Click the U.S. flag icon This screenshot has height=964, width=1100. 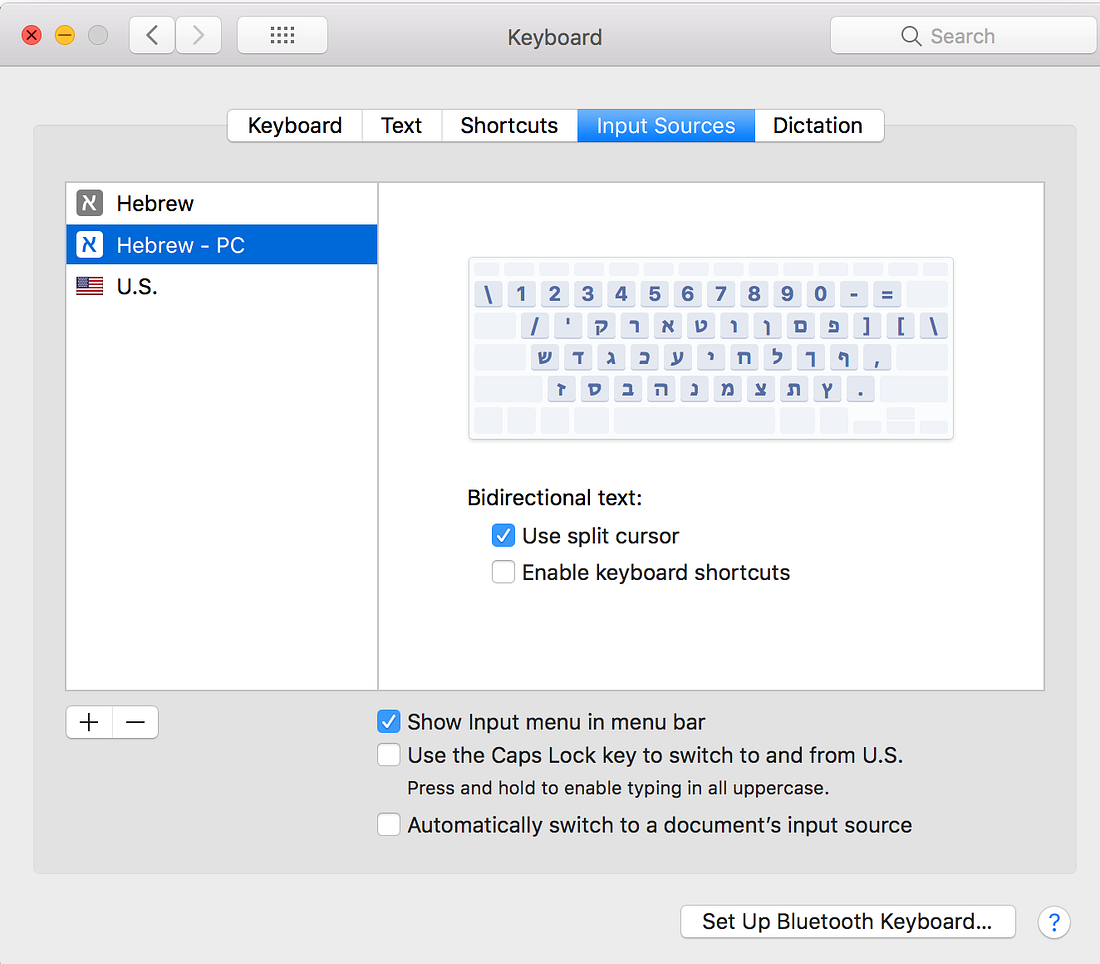click(88, 285)
